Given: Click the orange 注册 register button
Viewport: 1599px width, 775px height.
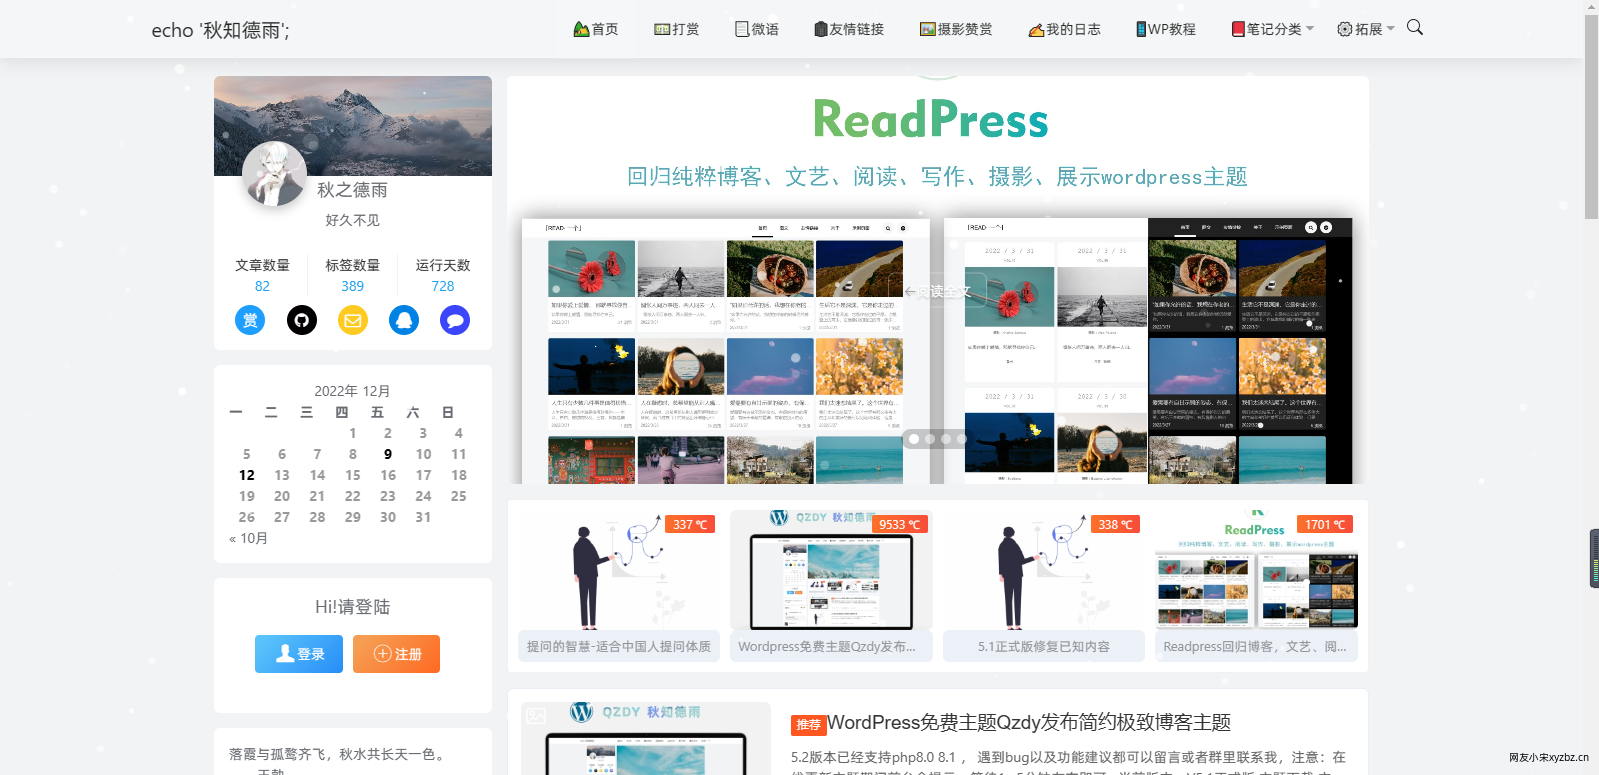Looking at the screenshot, I should (x=396, y=654).
